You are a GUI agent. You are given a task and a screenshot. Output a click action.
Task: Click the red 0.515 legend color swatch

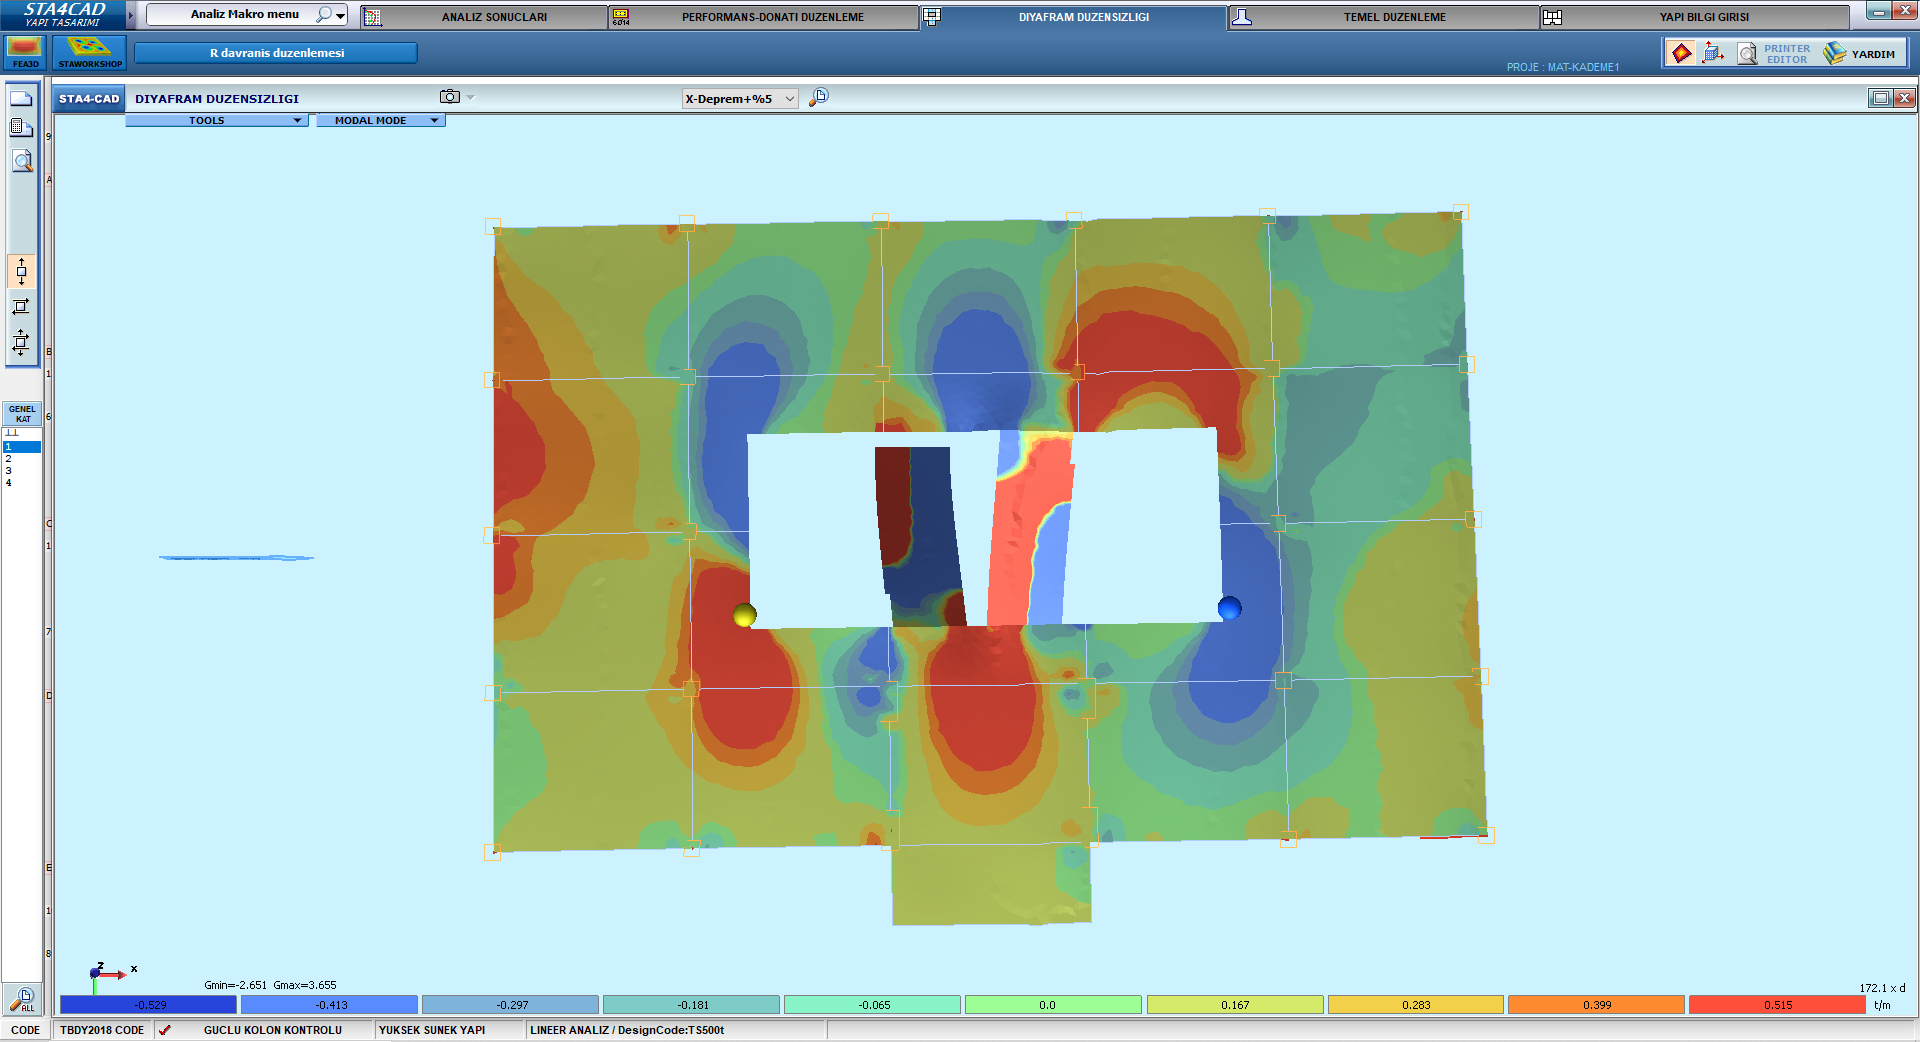tap(1777, 1005)
